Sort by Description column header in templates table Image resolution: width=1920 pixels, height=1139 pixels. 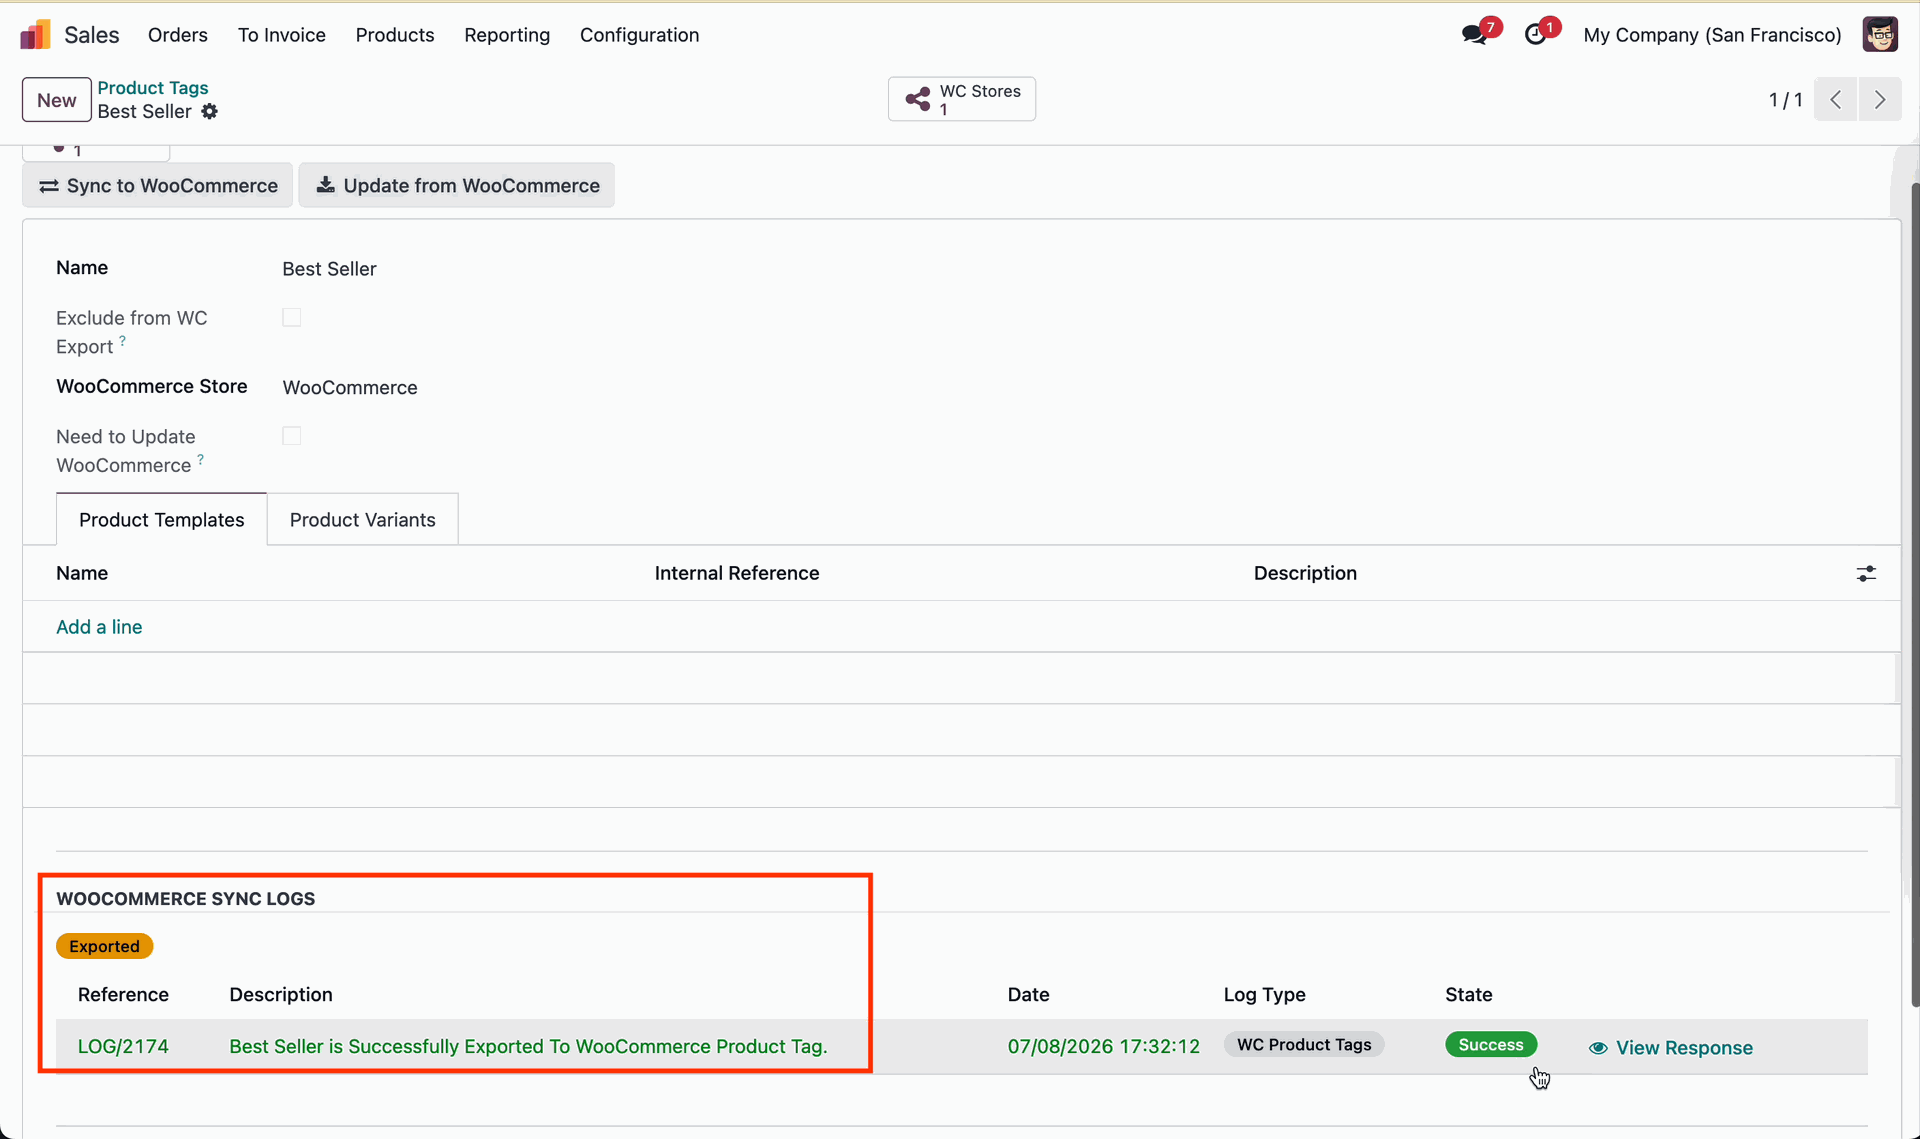(x=1305, y=574)
